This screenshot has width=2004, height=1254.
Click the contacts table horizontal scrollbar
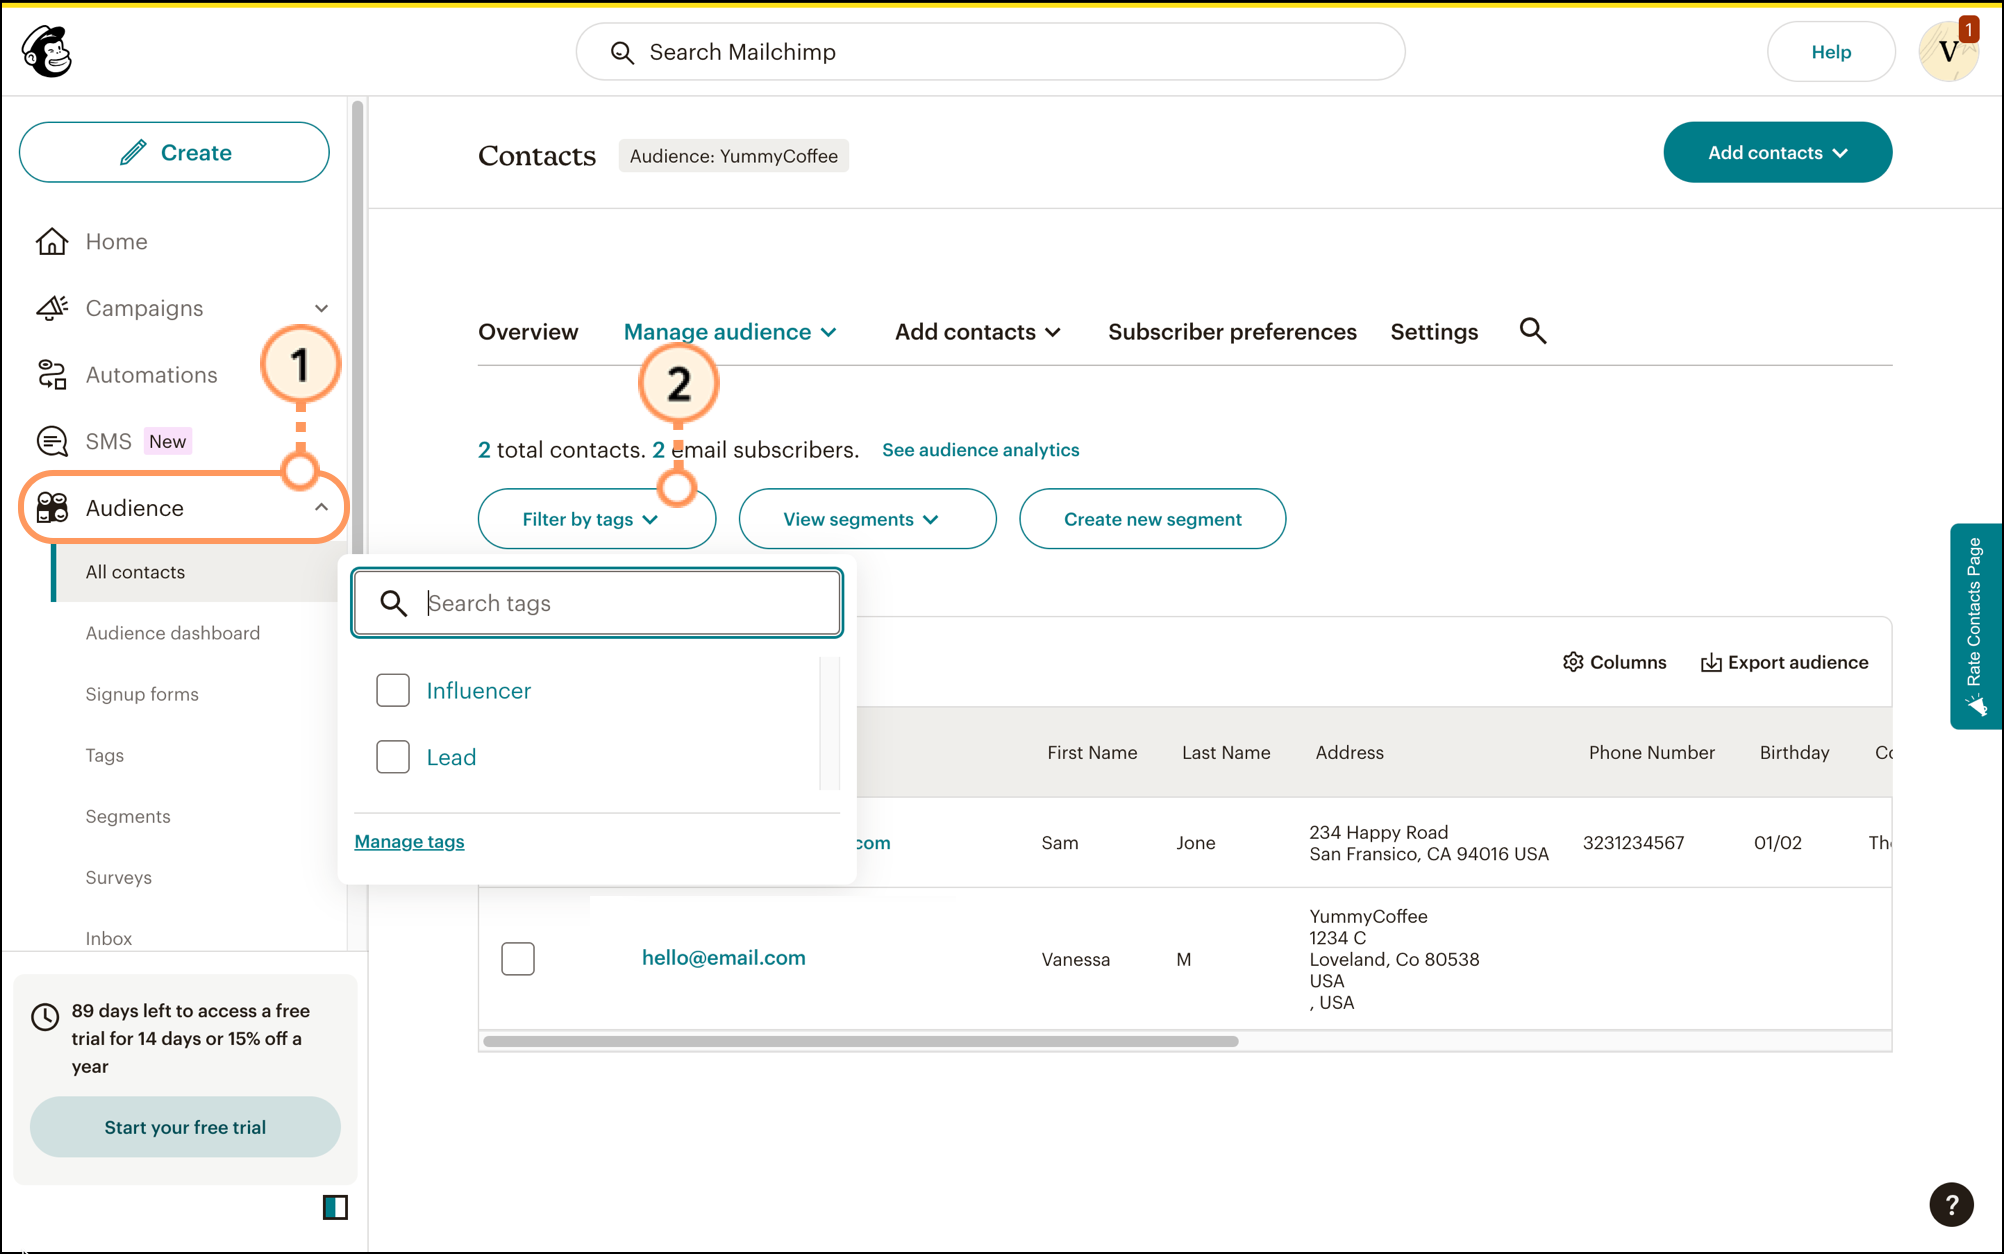[x=860, y=1041]
